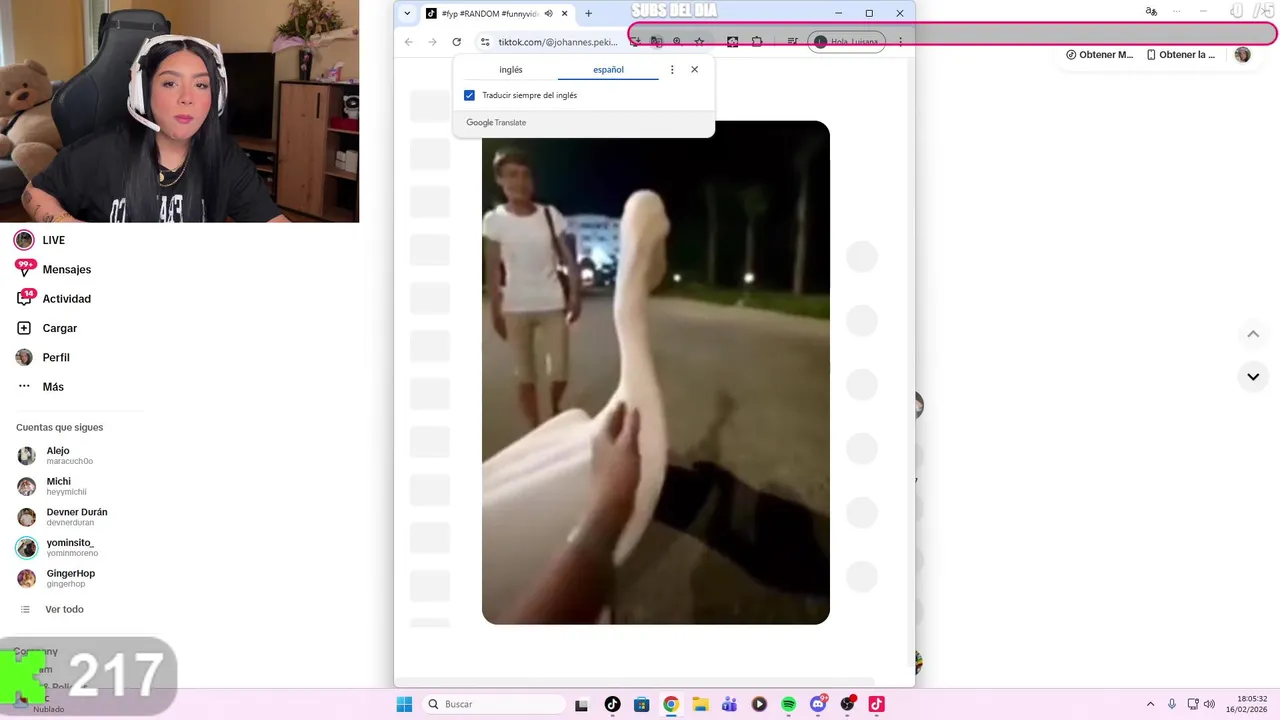The width and height of the screenshot is (1280, 720).
Task: Show hidden system tray icons
Action: click(x=1150, y=704)
